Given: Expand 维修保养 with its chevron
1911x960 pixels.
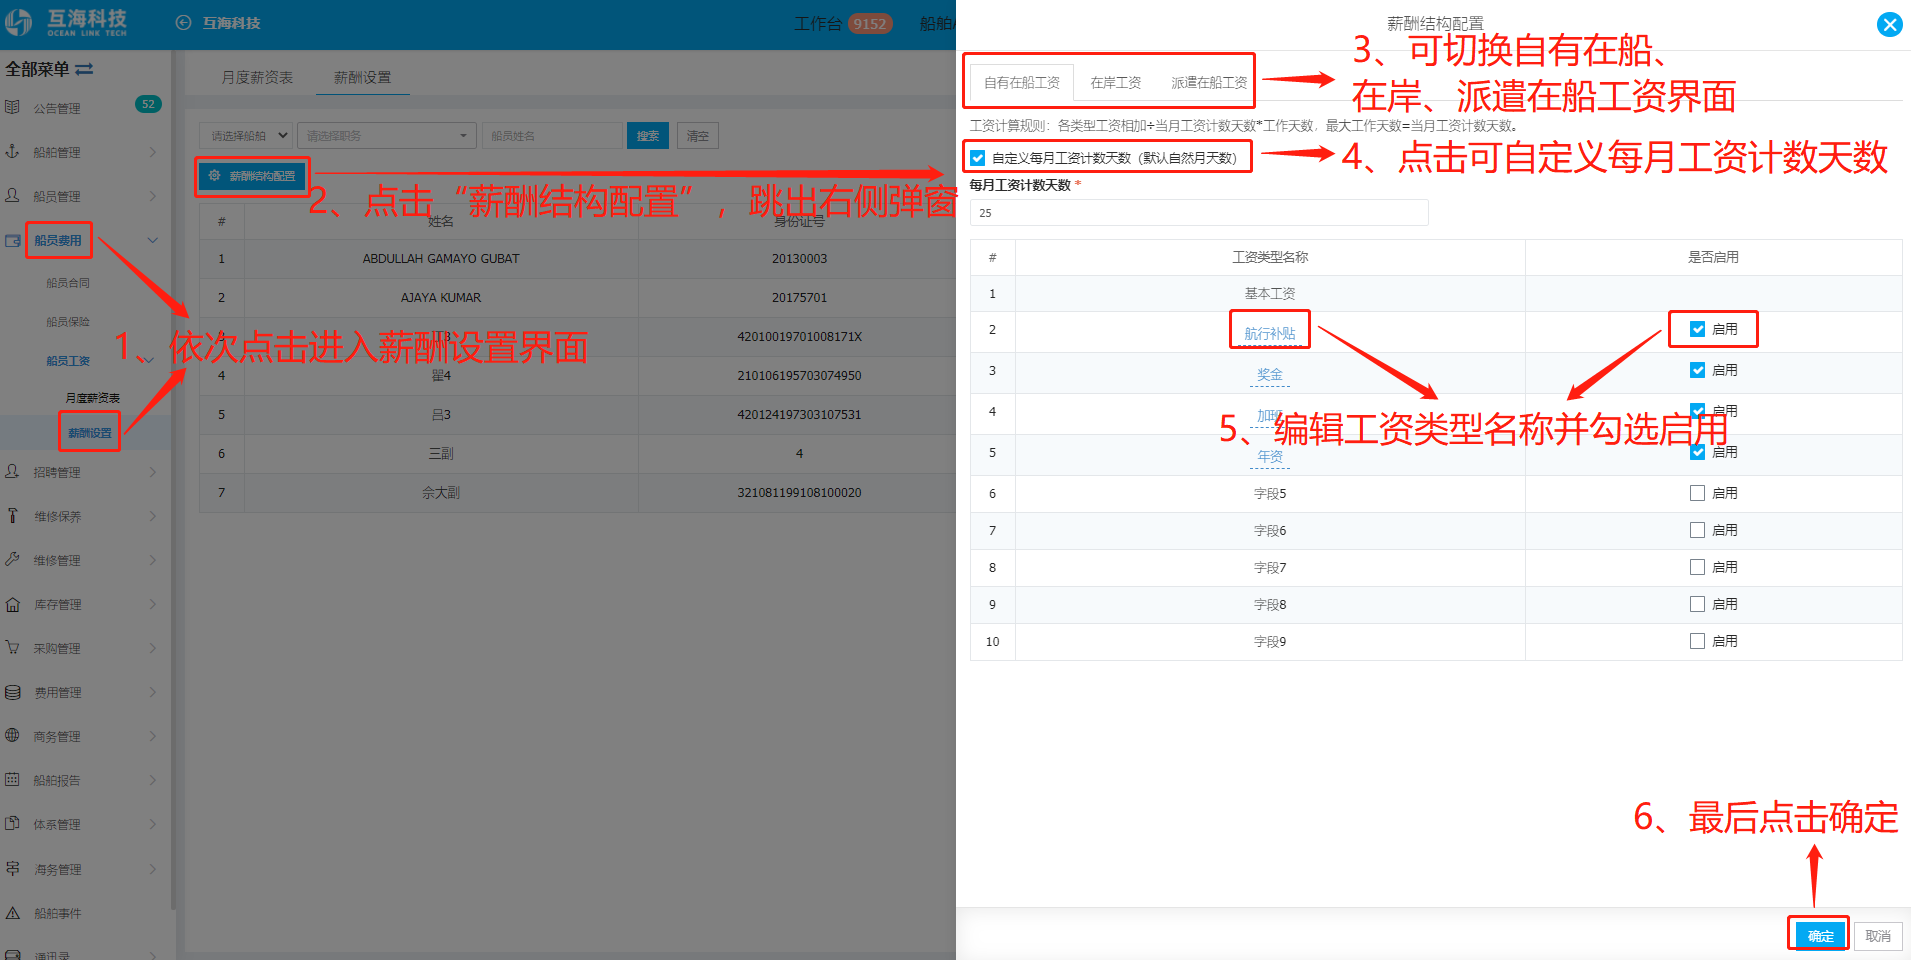Looking at the screenshot, I should tap(153, 516).
